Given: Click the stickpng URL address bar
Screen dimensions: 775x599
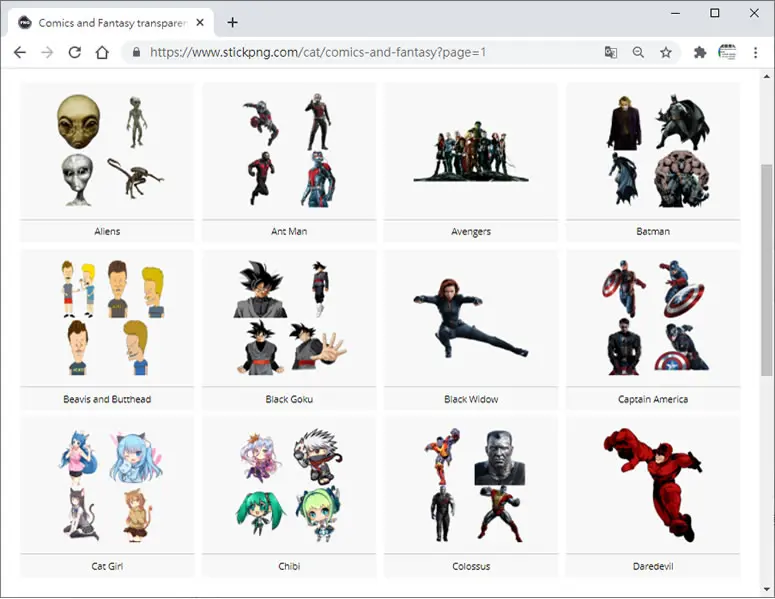Looking at the screenshot, I should [x=318, y=52].
